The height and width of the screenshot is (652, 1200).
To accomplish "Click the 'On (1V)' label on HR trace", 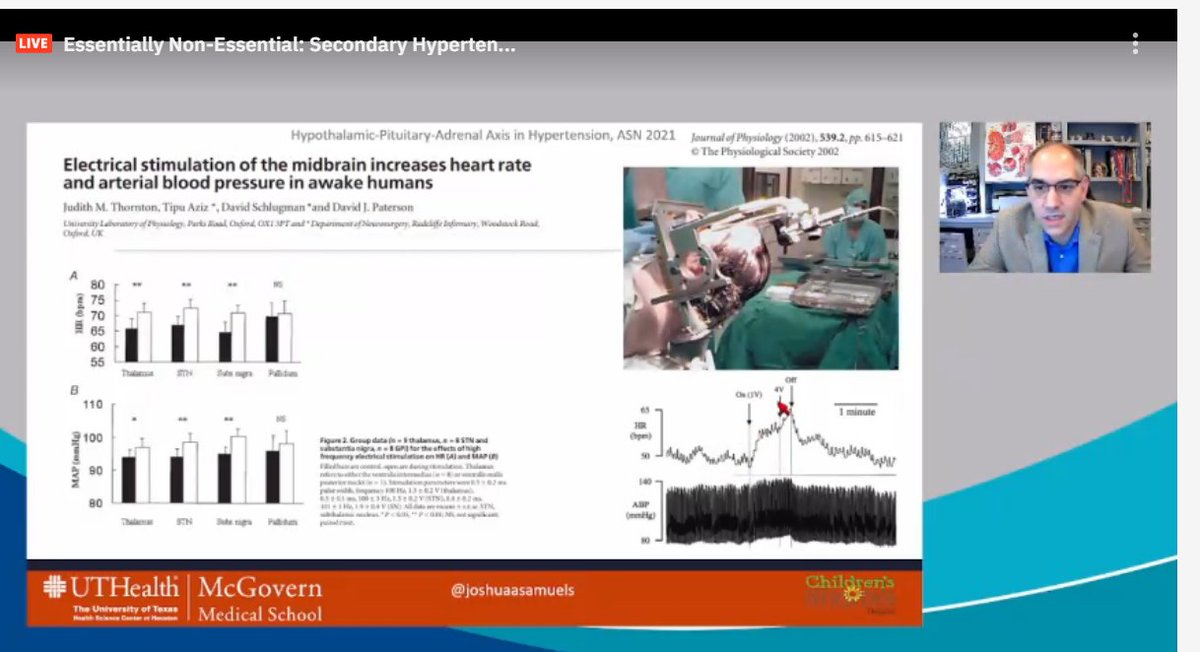I will pyautogui.click(x=749, y=394).
